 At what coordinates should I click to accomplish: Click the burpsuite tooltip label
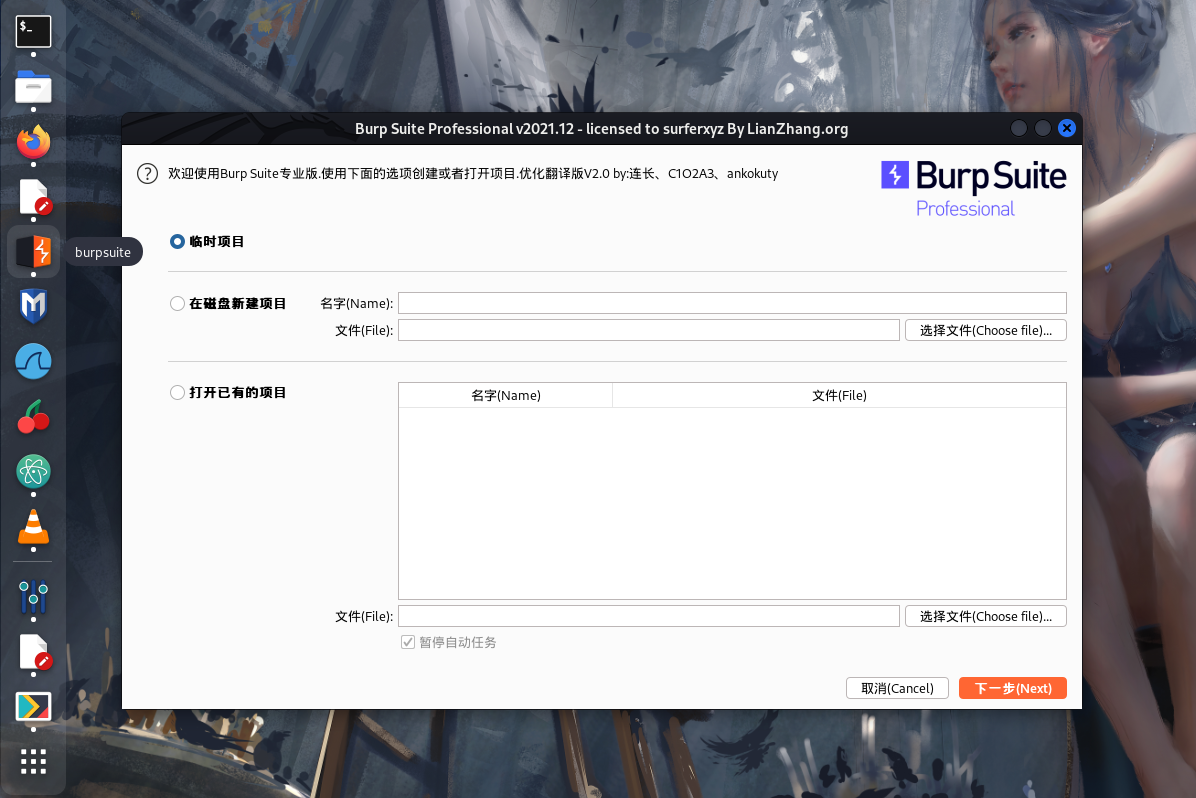[103, 252]
